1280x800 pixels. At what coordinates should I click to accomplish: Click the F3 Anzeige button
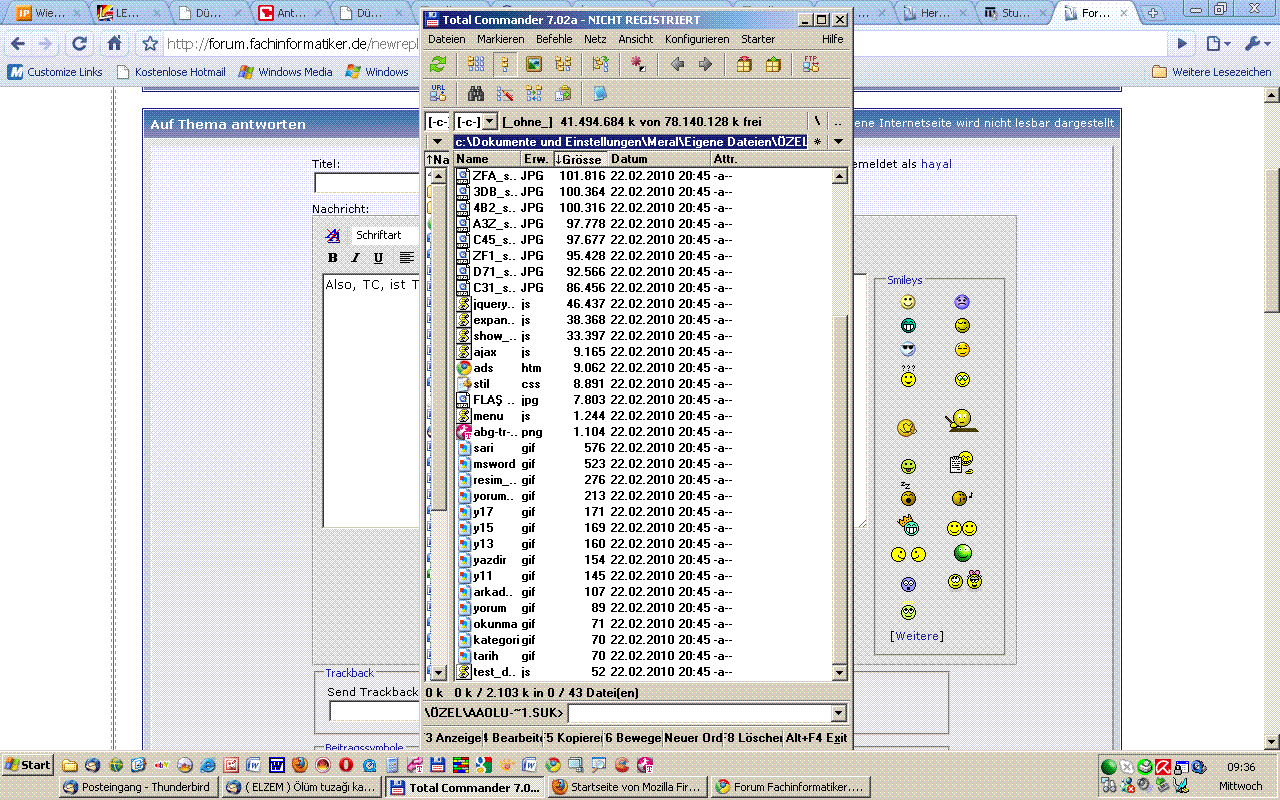pyautogui.click(x=454, y=738)
